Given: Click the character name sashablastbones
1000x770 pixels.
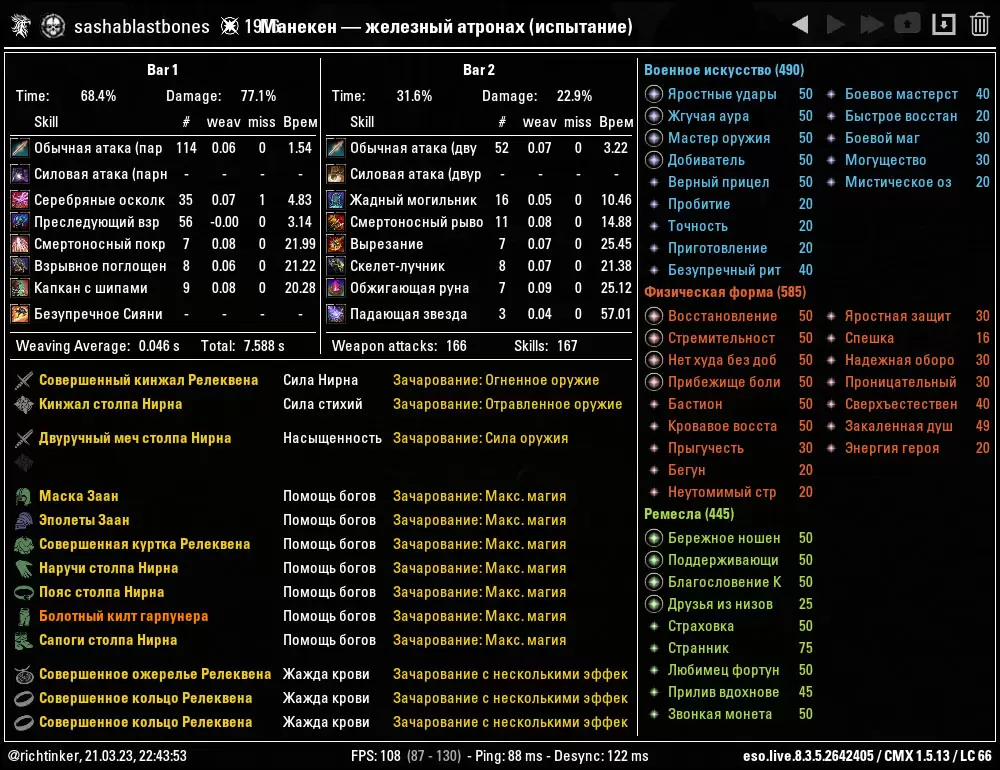Looking at the screenshot, I should 142,27.
